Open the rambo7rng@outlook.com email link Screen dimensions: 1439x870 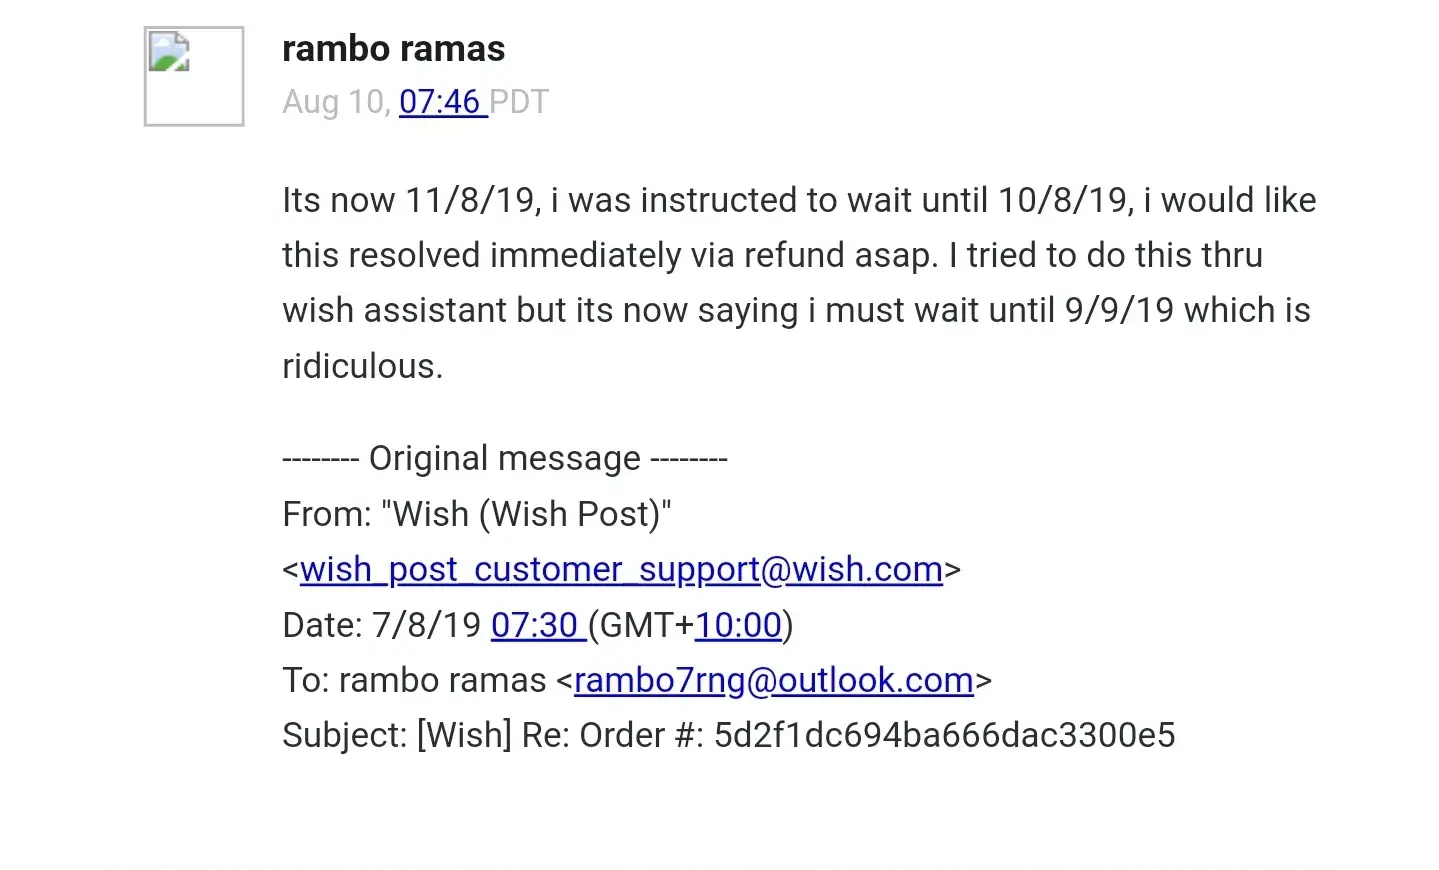(x=773, y=680)
